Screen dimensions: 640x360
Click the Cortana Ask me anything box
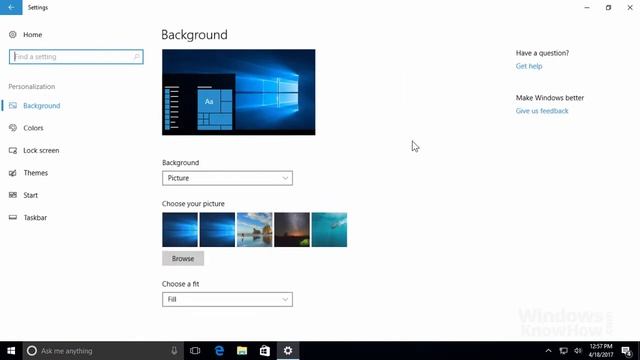coord(103,351)
